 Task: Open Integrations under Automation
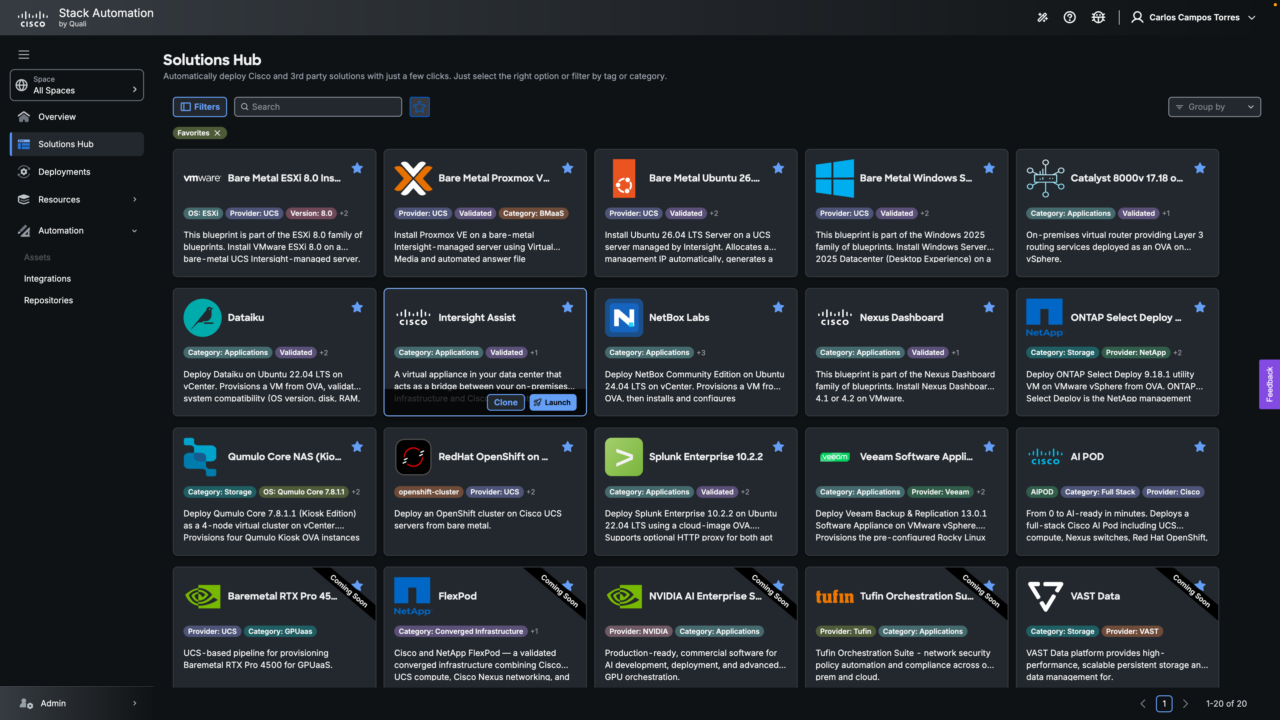(47, 279)
